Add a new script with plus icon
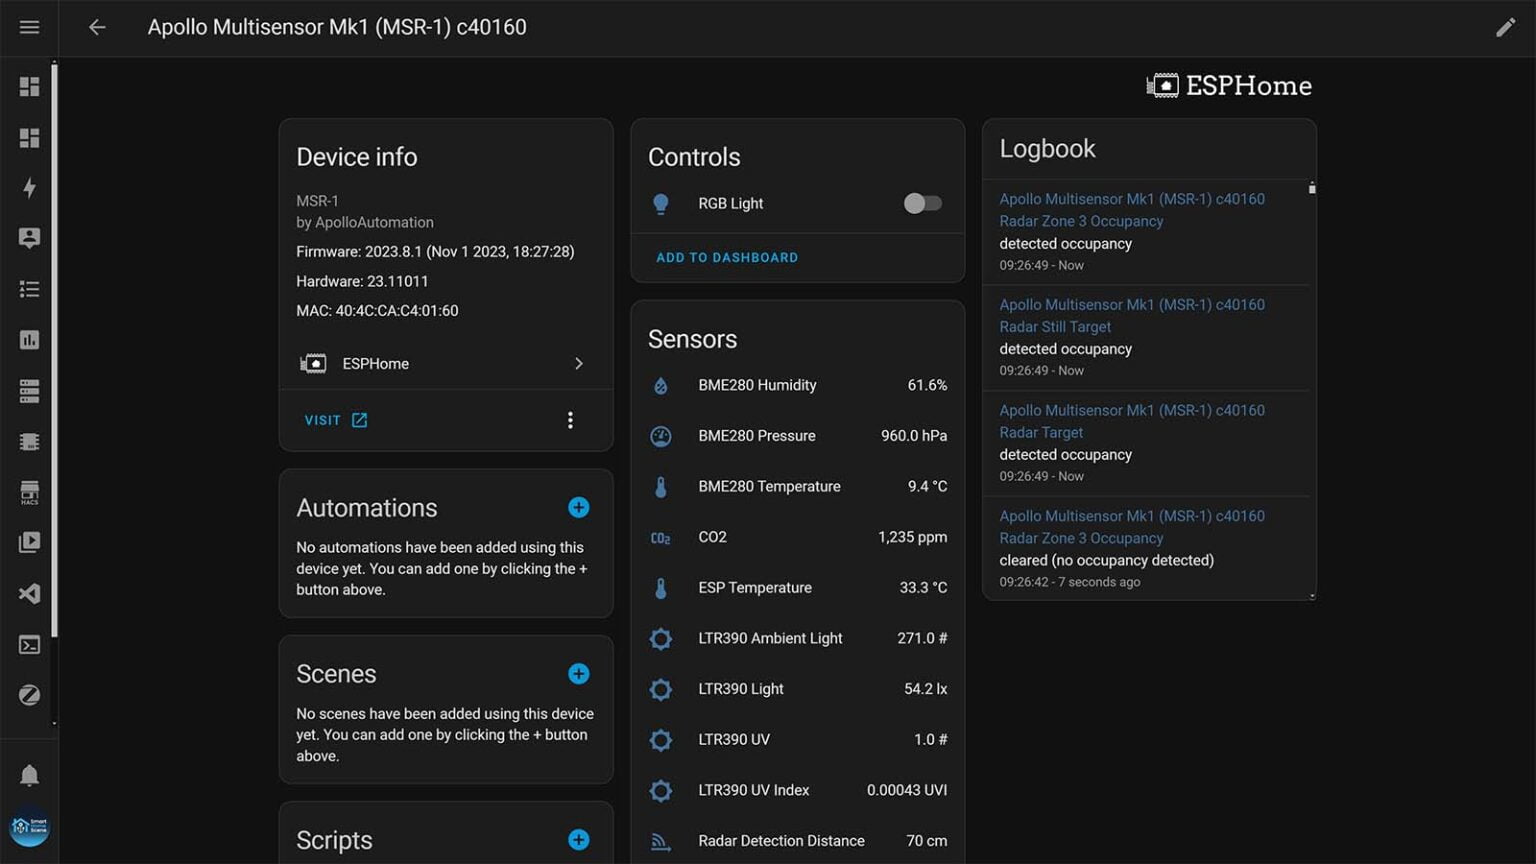Viewport: 1536px width, 864px height. [578, 840]
